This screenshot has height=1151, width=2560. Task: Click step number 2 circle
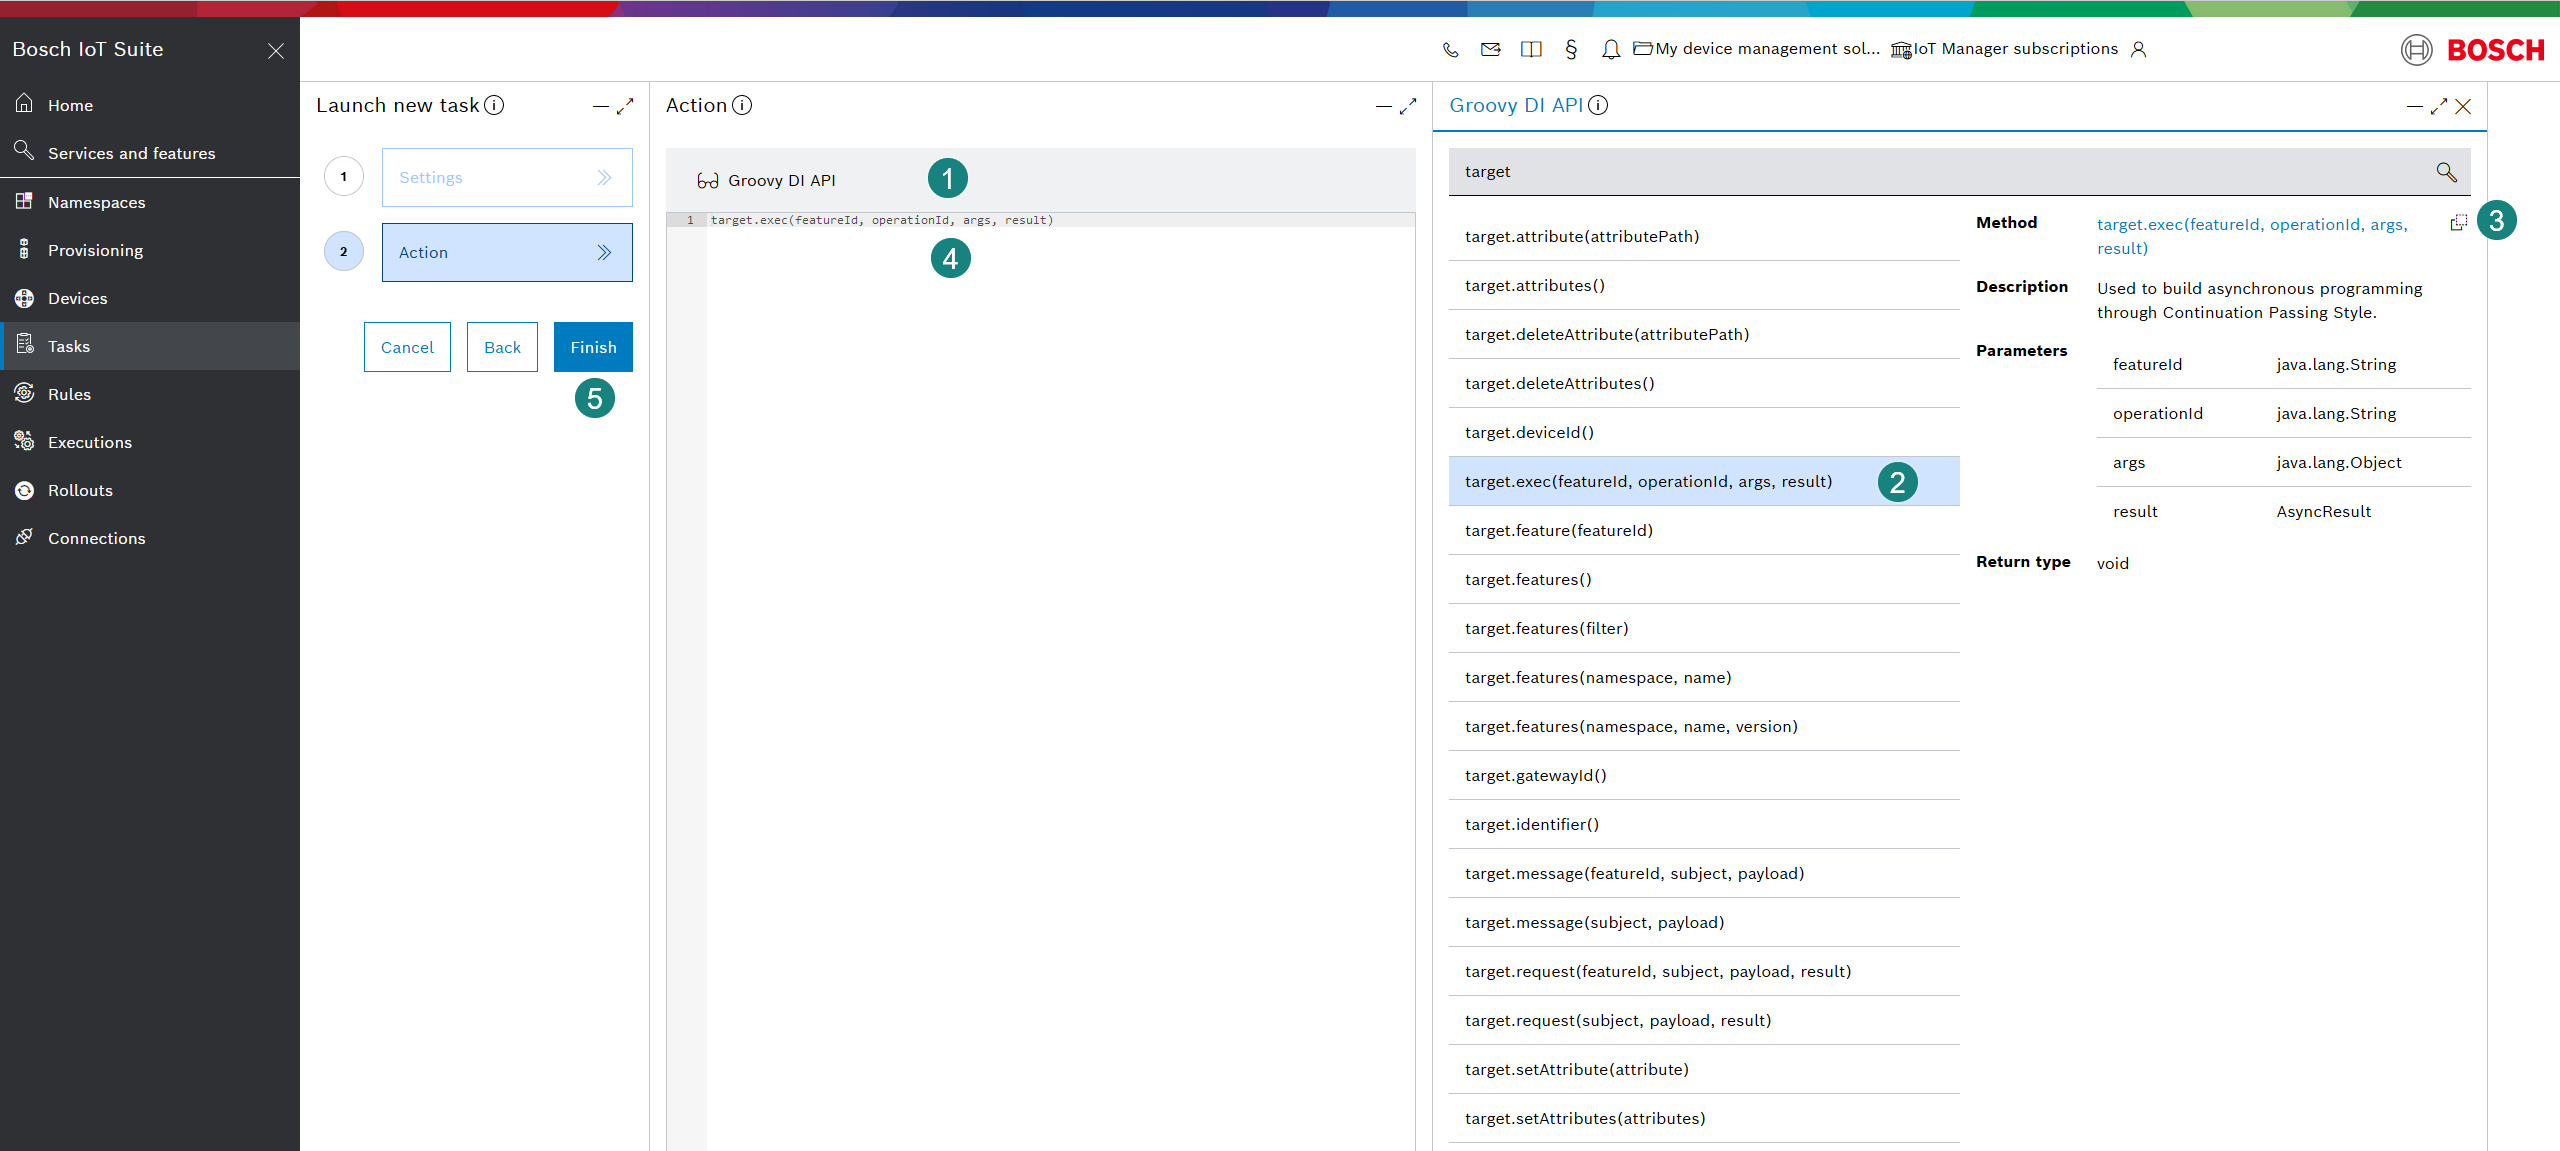click(x=344, y=252)
